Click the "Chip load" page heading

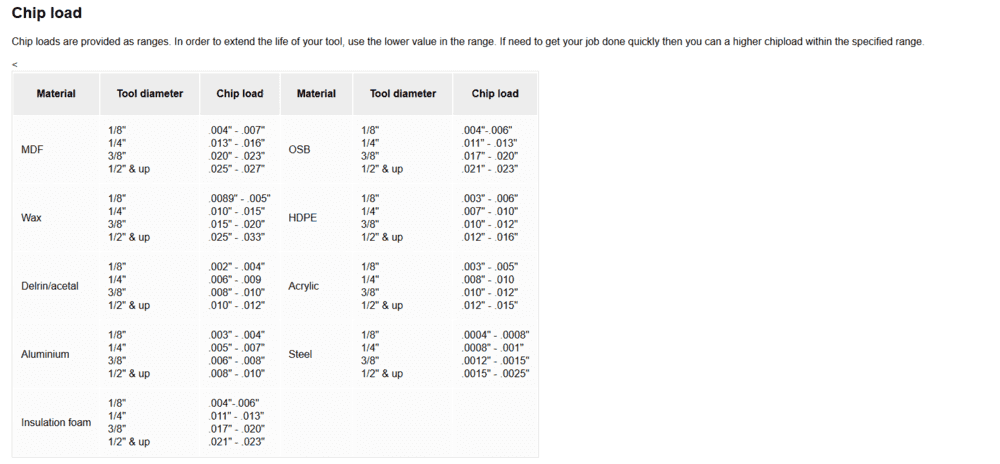pyautogui.click(x=47, y=14)
